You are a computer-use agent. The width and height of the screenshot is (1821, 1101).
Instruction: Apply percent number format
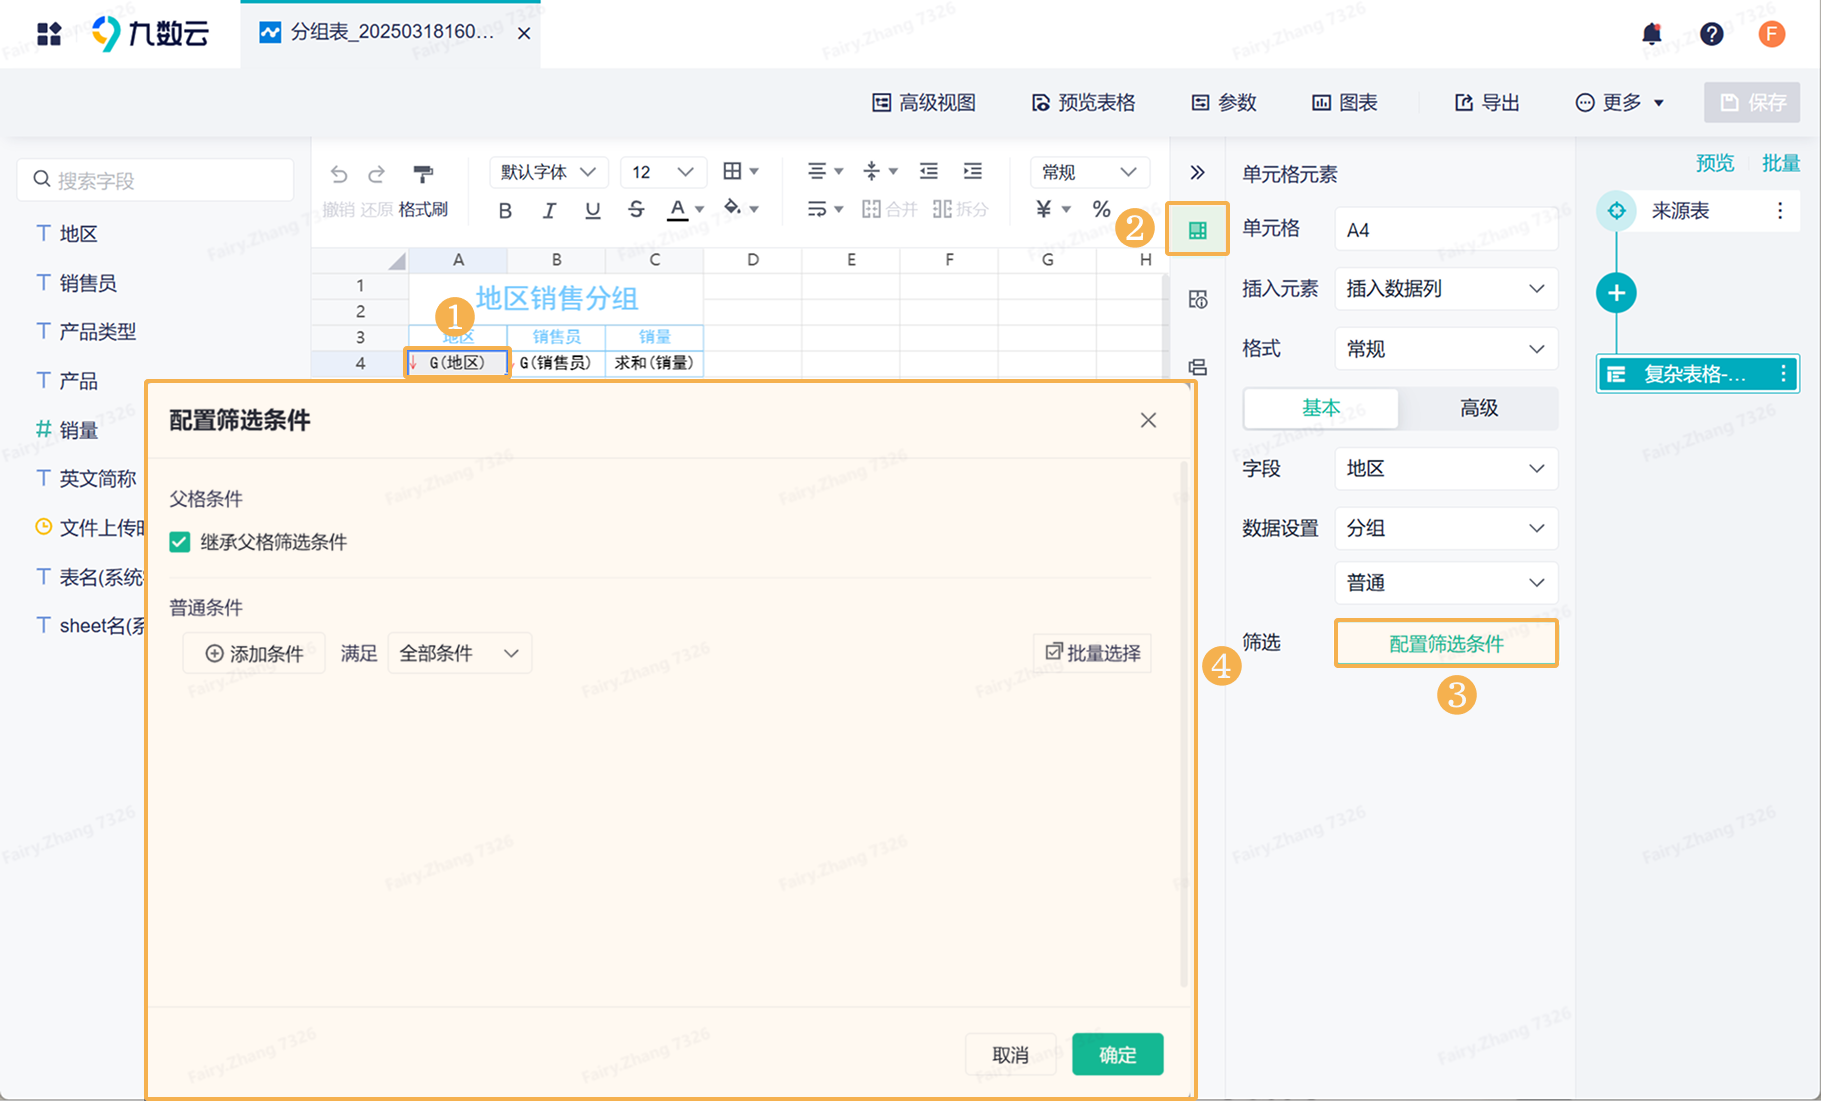tap(1102, 209)
